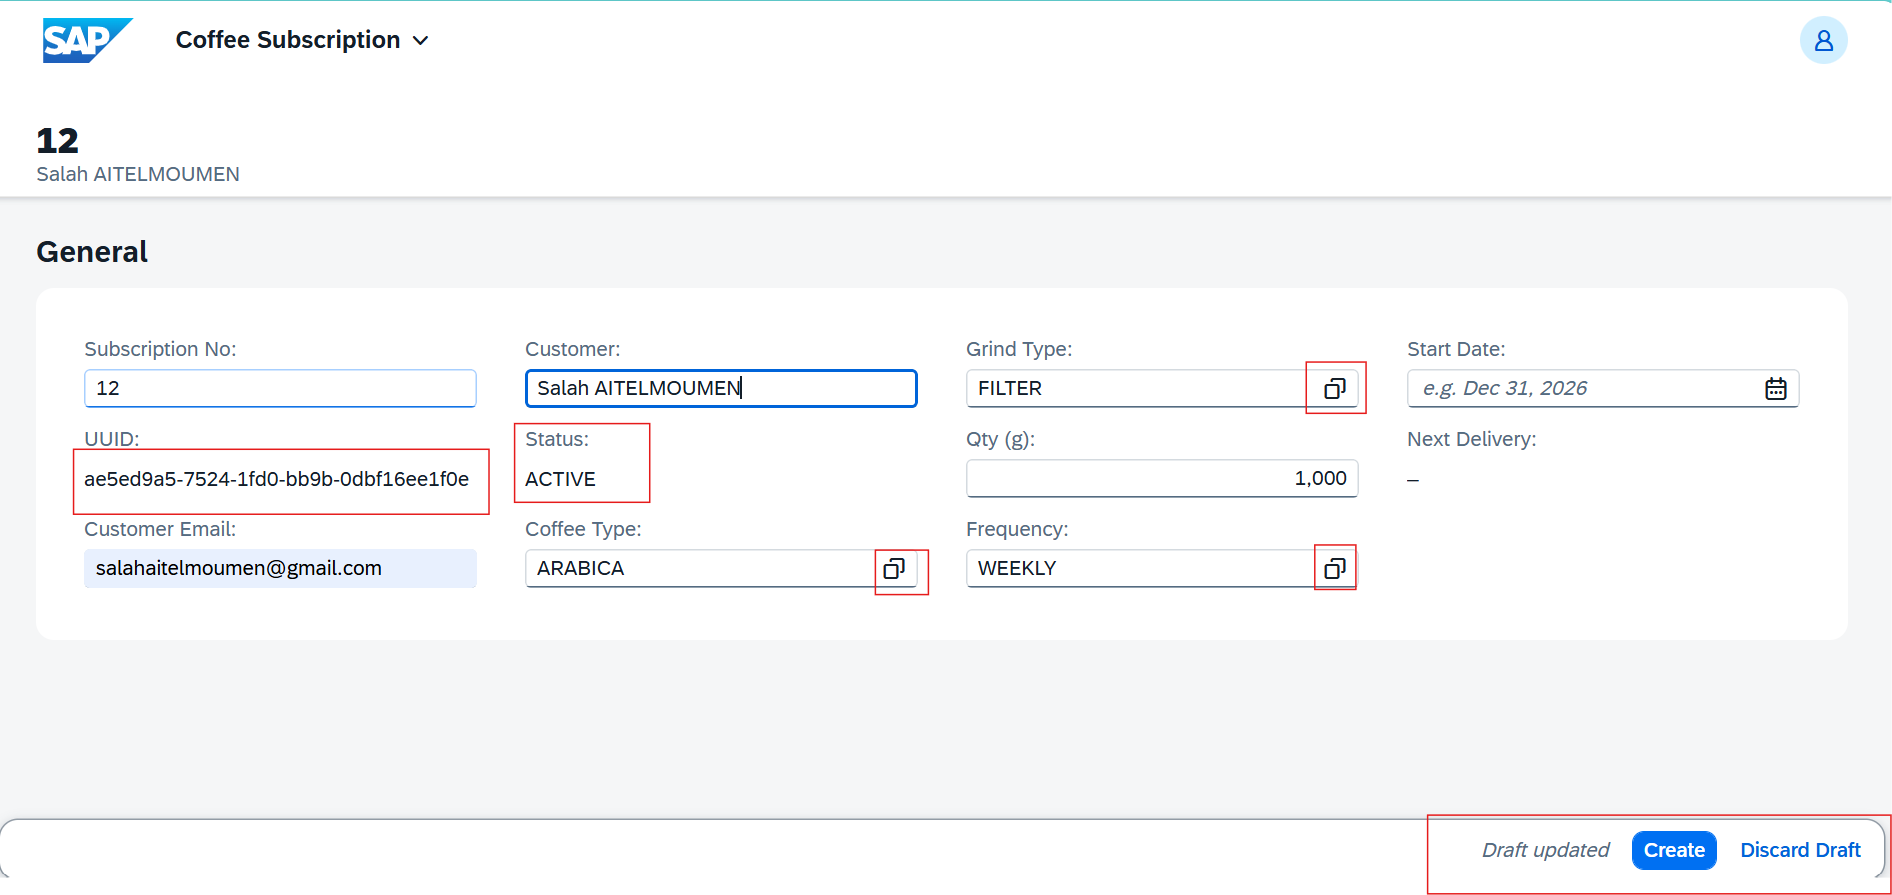Click Discard Draft
1892x895 pixels.
point(1799,850)
